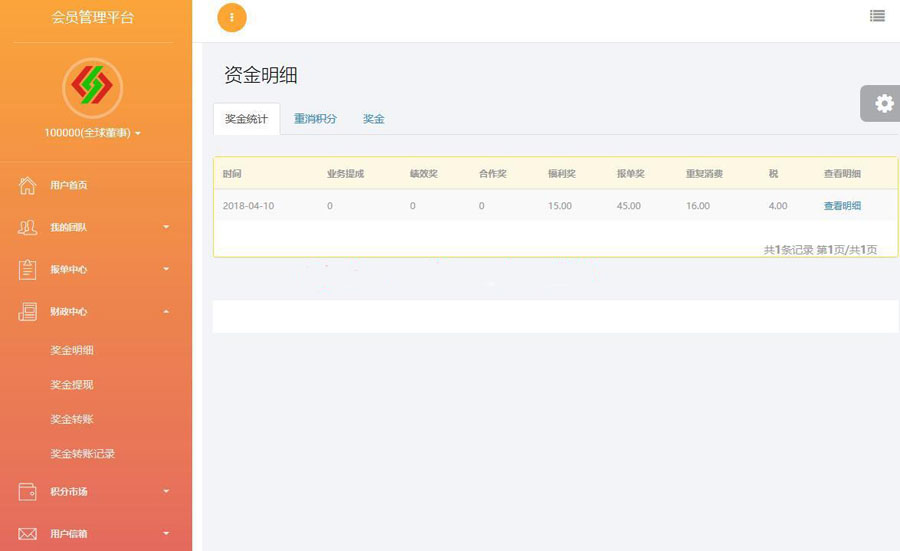900x551 pixels.
Task: Open the 100000(全球董事) user dropdown
Action: pos(92,133)
